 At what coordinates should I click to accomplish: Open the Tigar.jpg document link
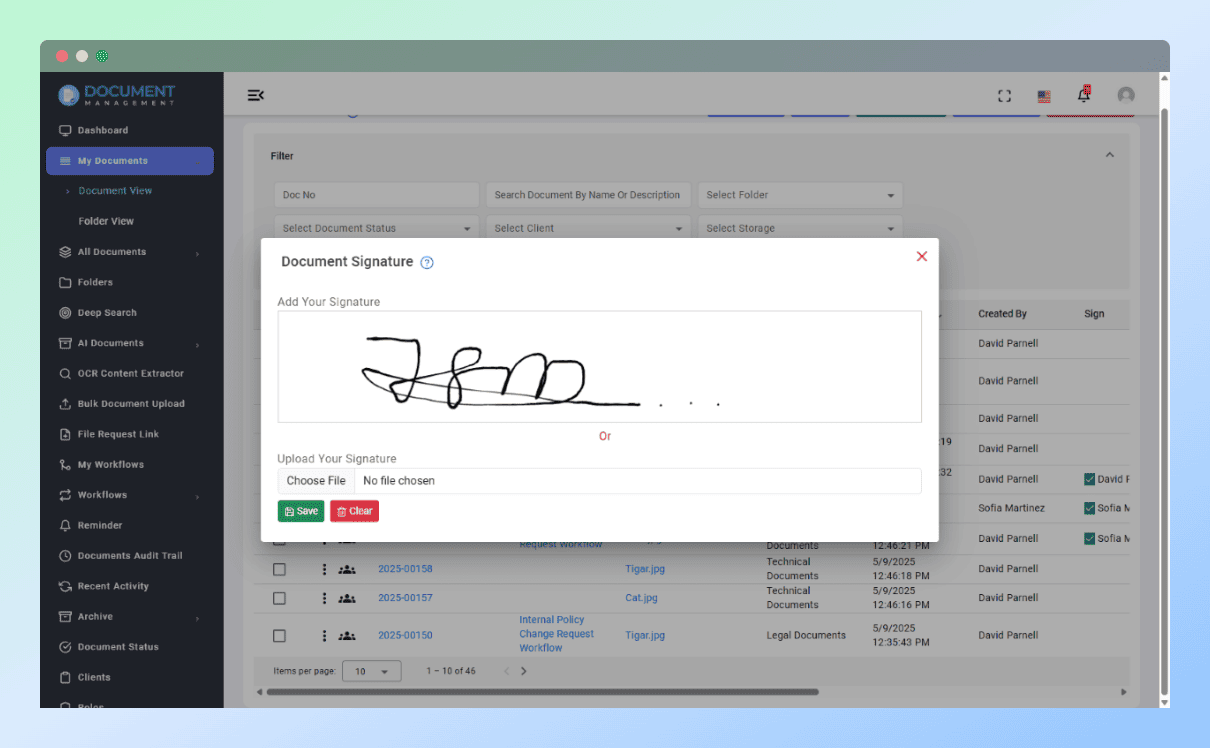pos(644,568)
